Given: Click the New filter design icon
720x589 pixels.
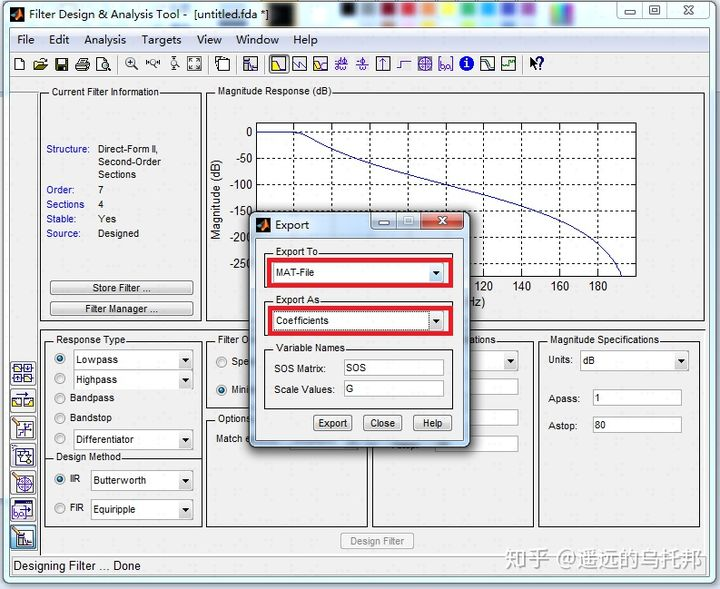Looking at the screenshot, I should click(x=19, y=64).
